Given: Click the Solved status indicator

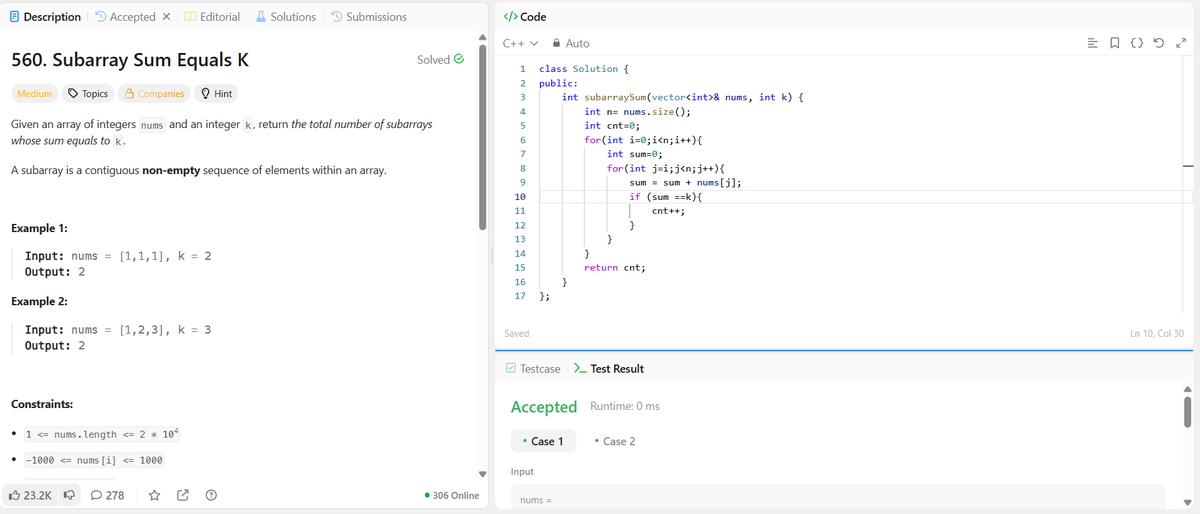Looking at the screenshot, I should tap(440, 59).
